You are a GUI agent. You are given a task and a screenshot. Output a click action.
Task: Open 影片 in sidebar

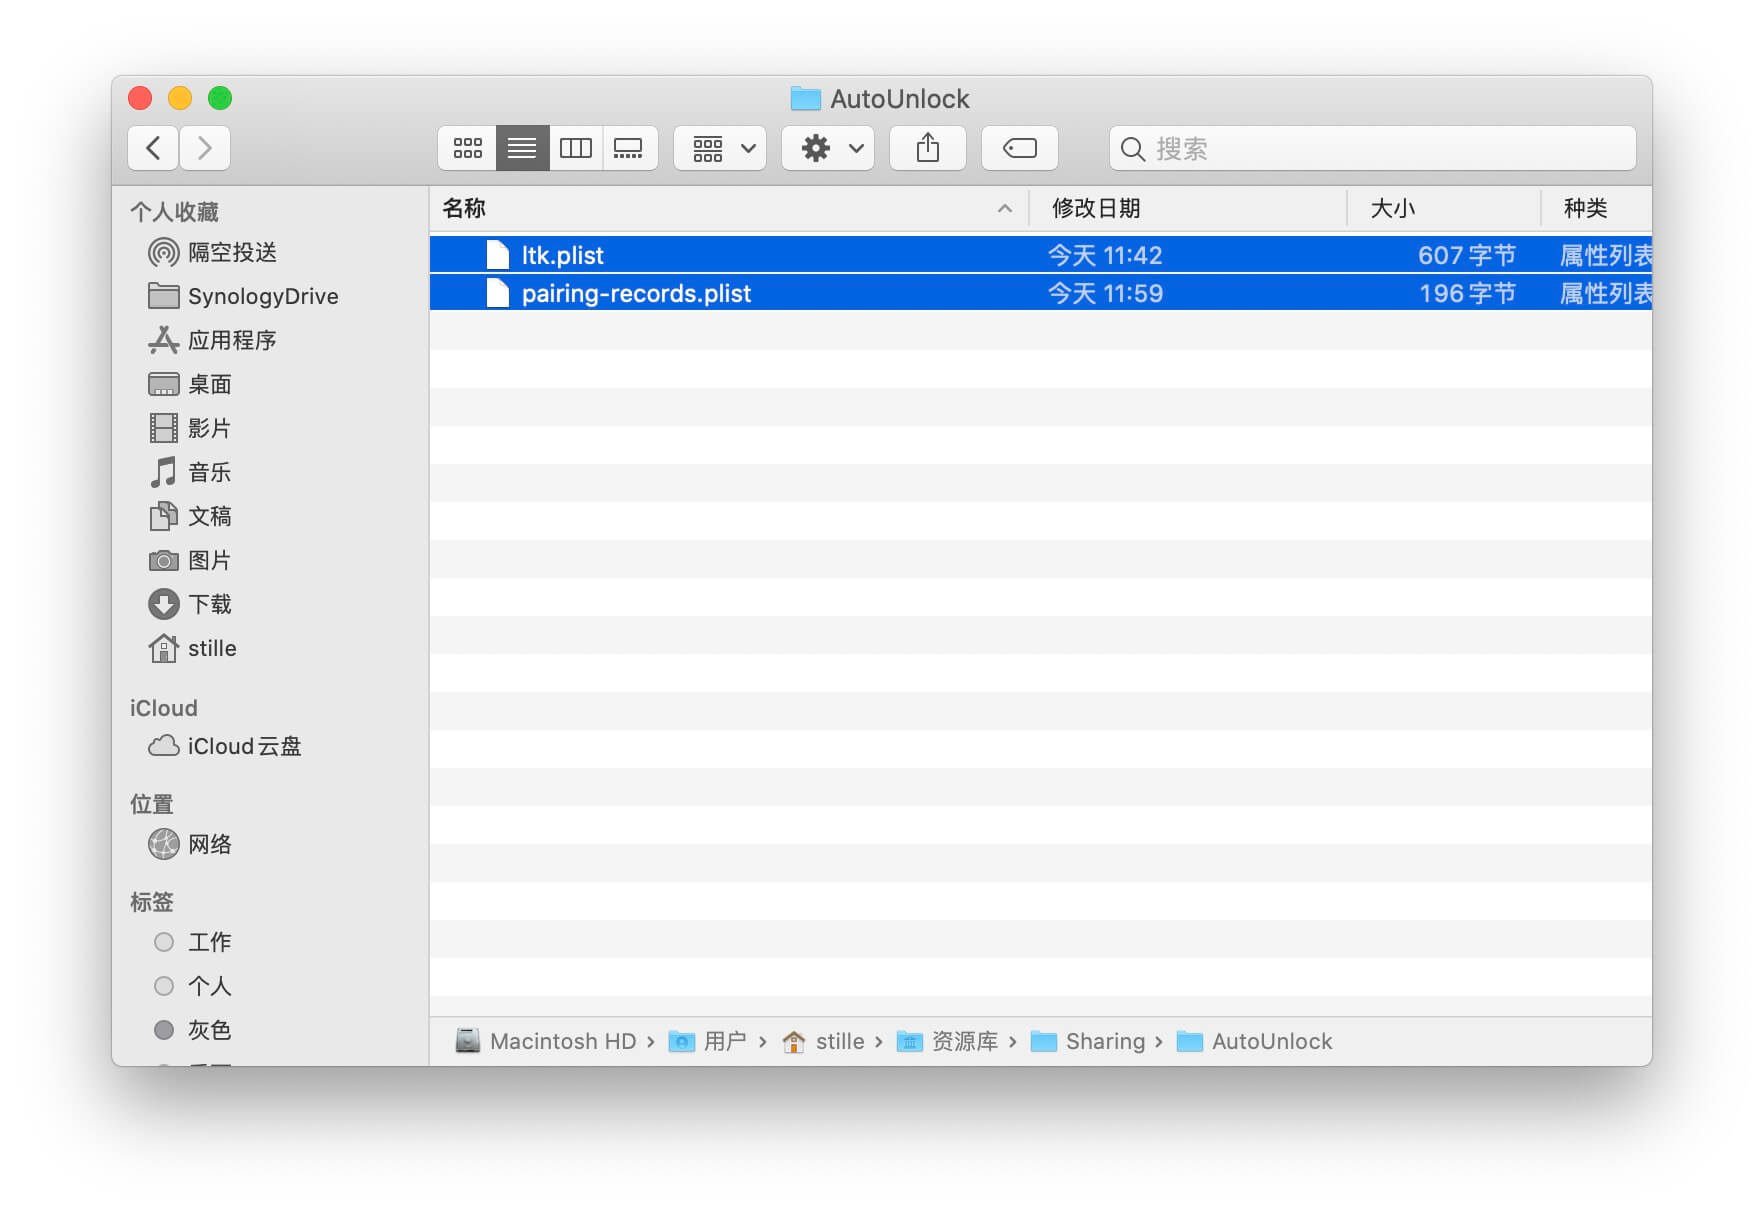coord(190,428)
